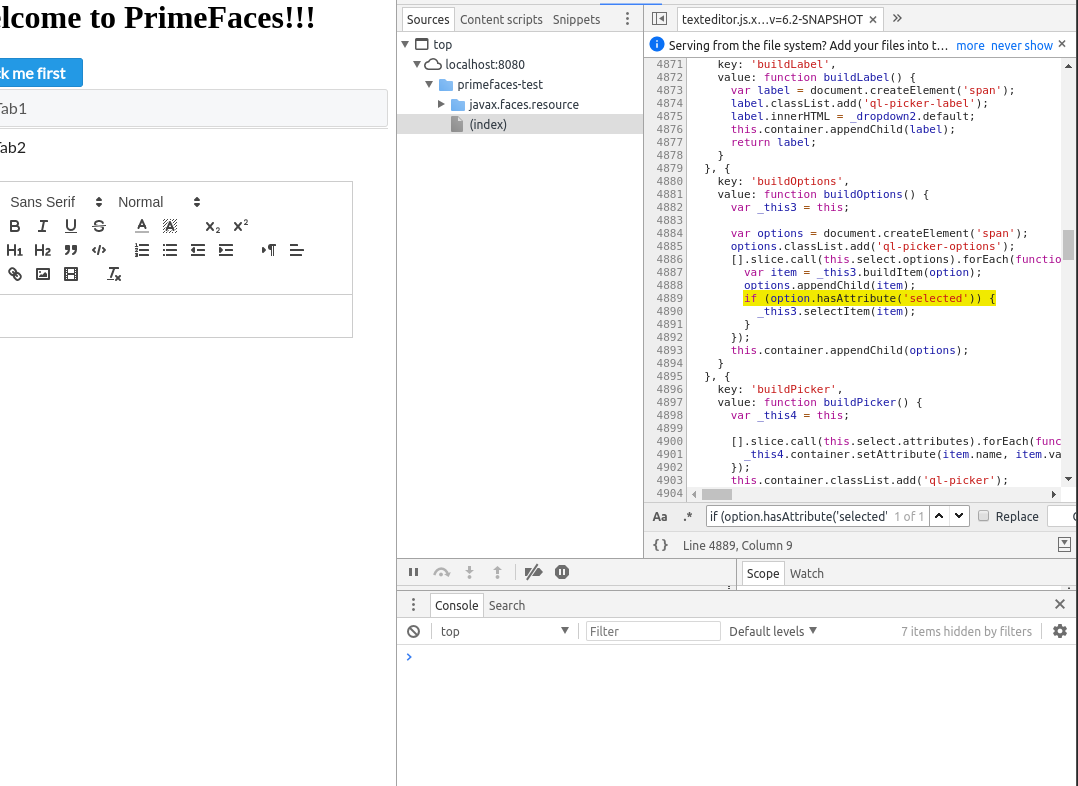Click the strikethrough icon in the editor toolbar
The height and width of the screenshot is (786, 1078).
98,226
